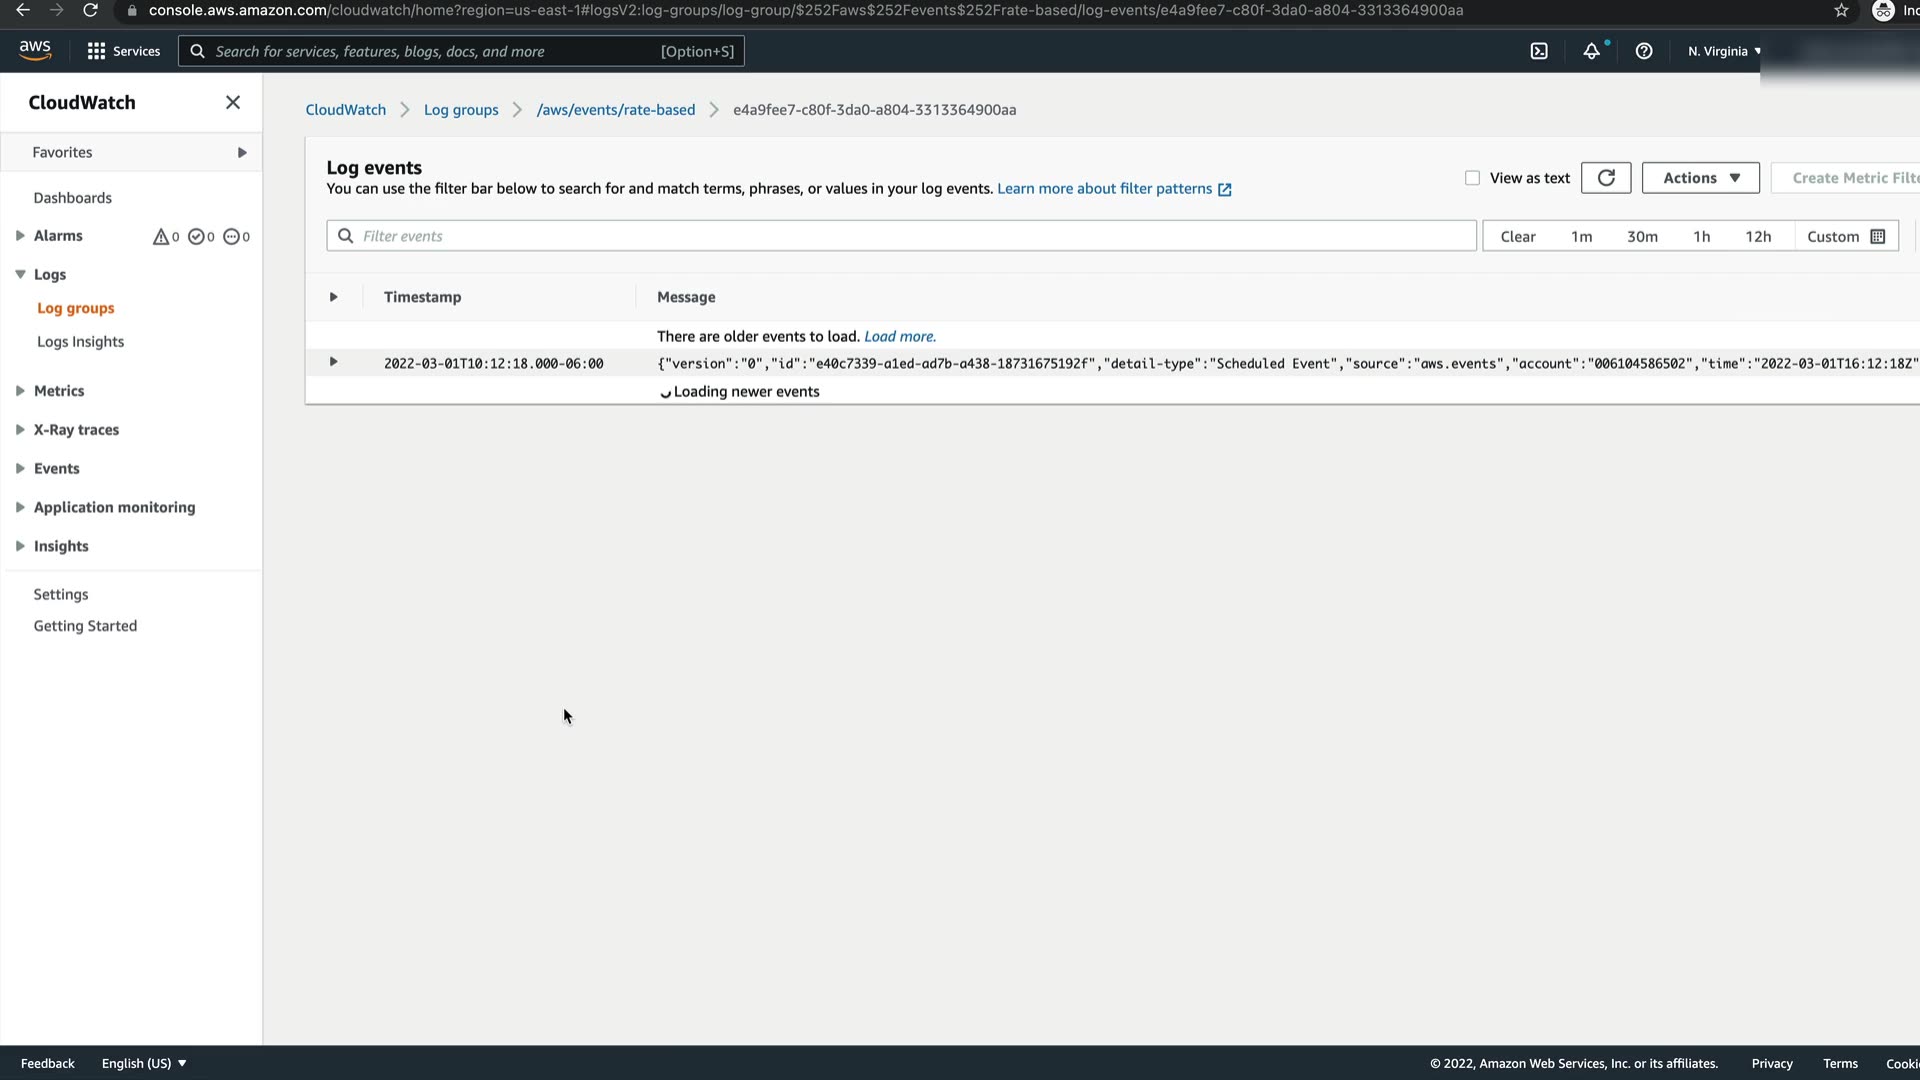Open the Services grid menu
This screenshot has height=1080, width=1920.
point(123,51)
